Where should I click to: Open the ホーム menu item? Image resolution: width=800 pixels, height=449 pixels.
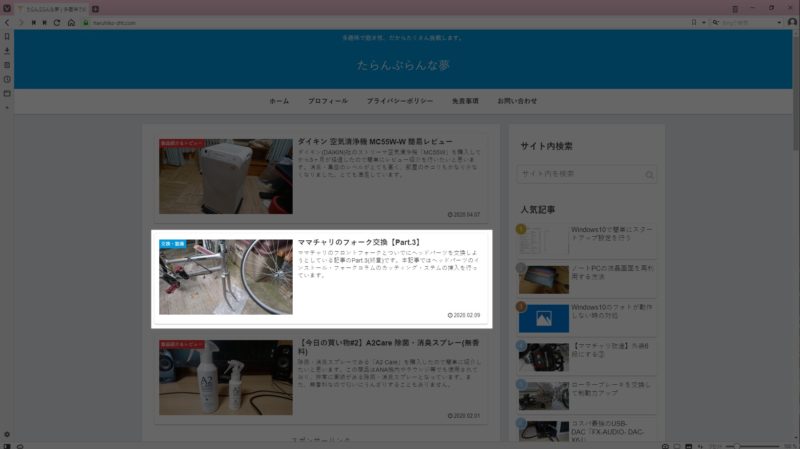coord(279,101)
